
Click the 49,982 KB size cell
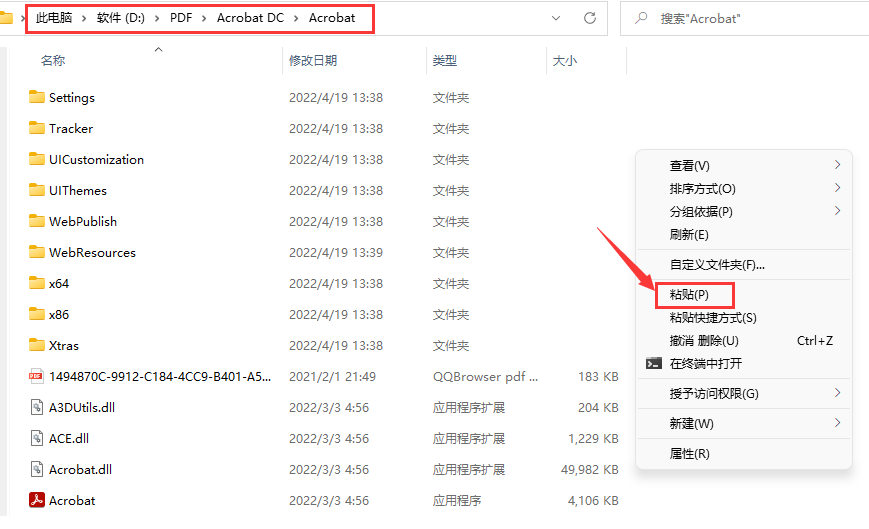point(590,470)
